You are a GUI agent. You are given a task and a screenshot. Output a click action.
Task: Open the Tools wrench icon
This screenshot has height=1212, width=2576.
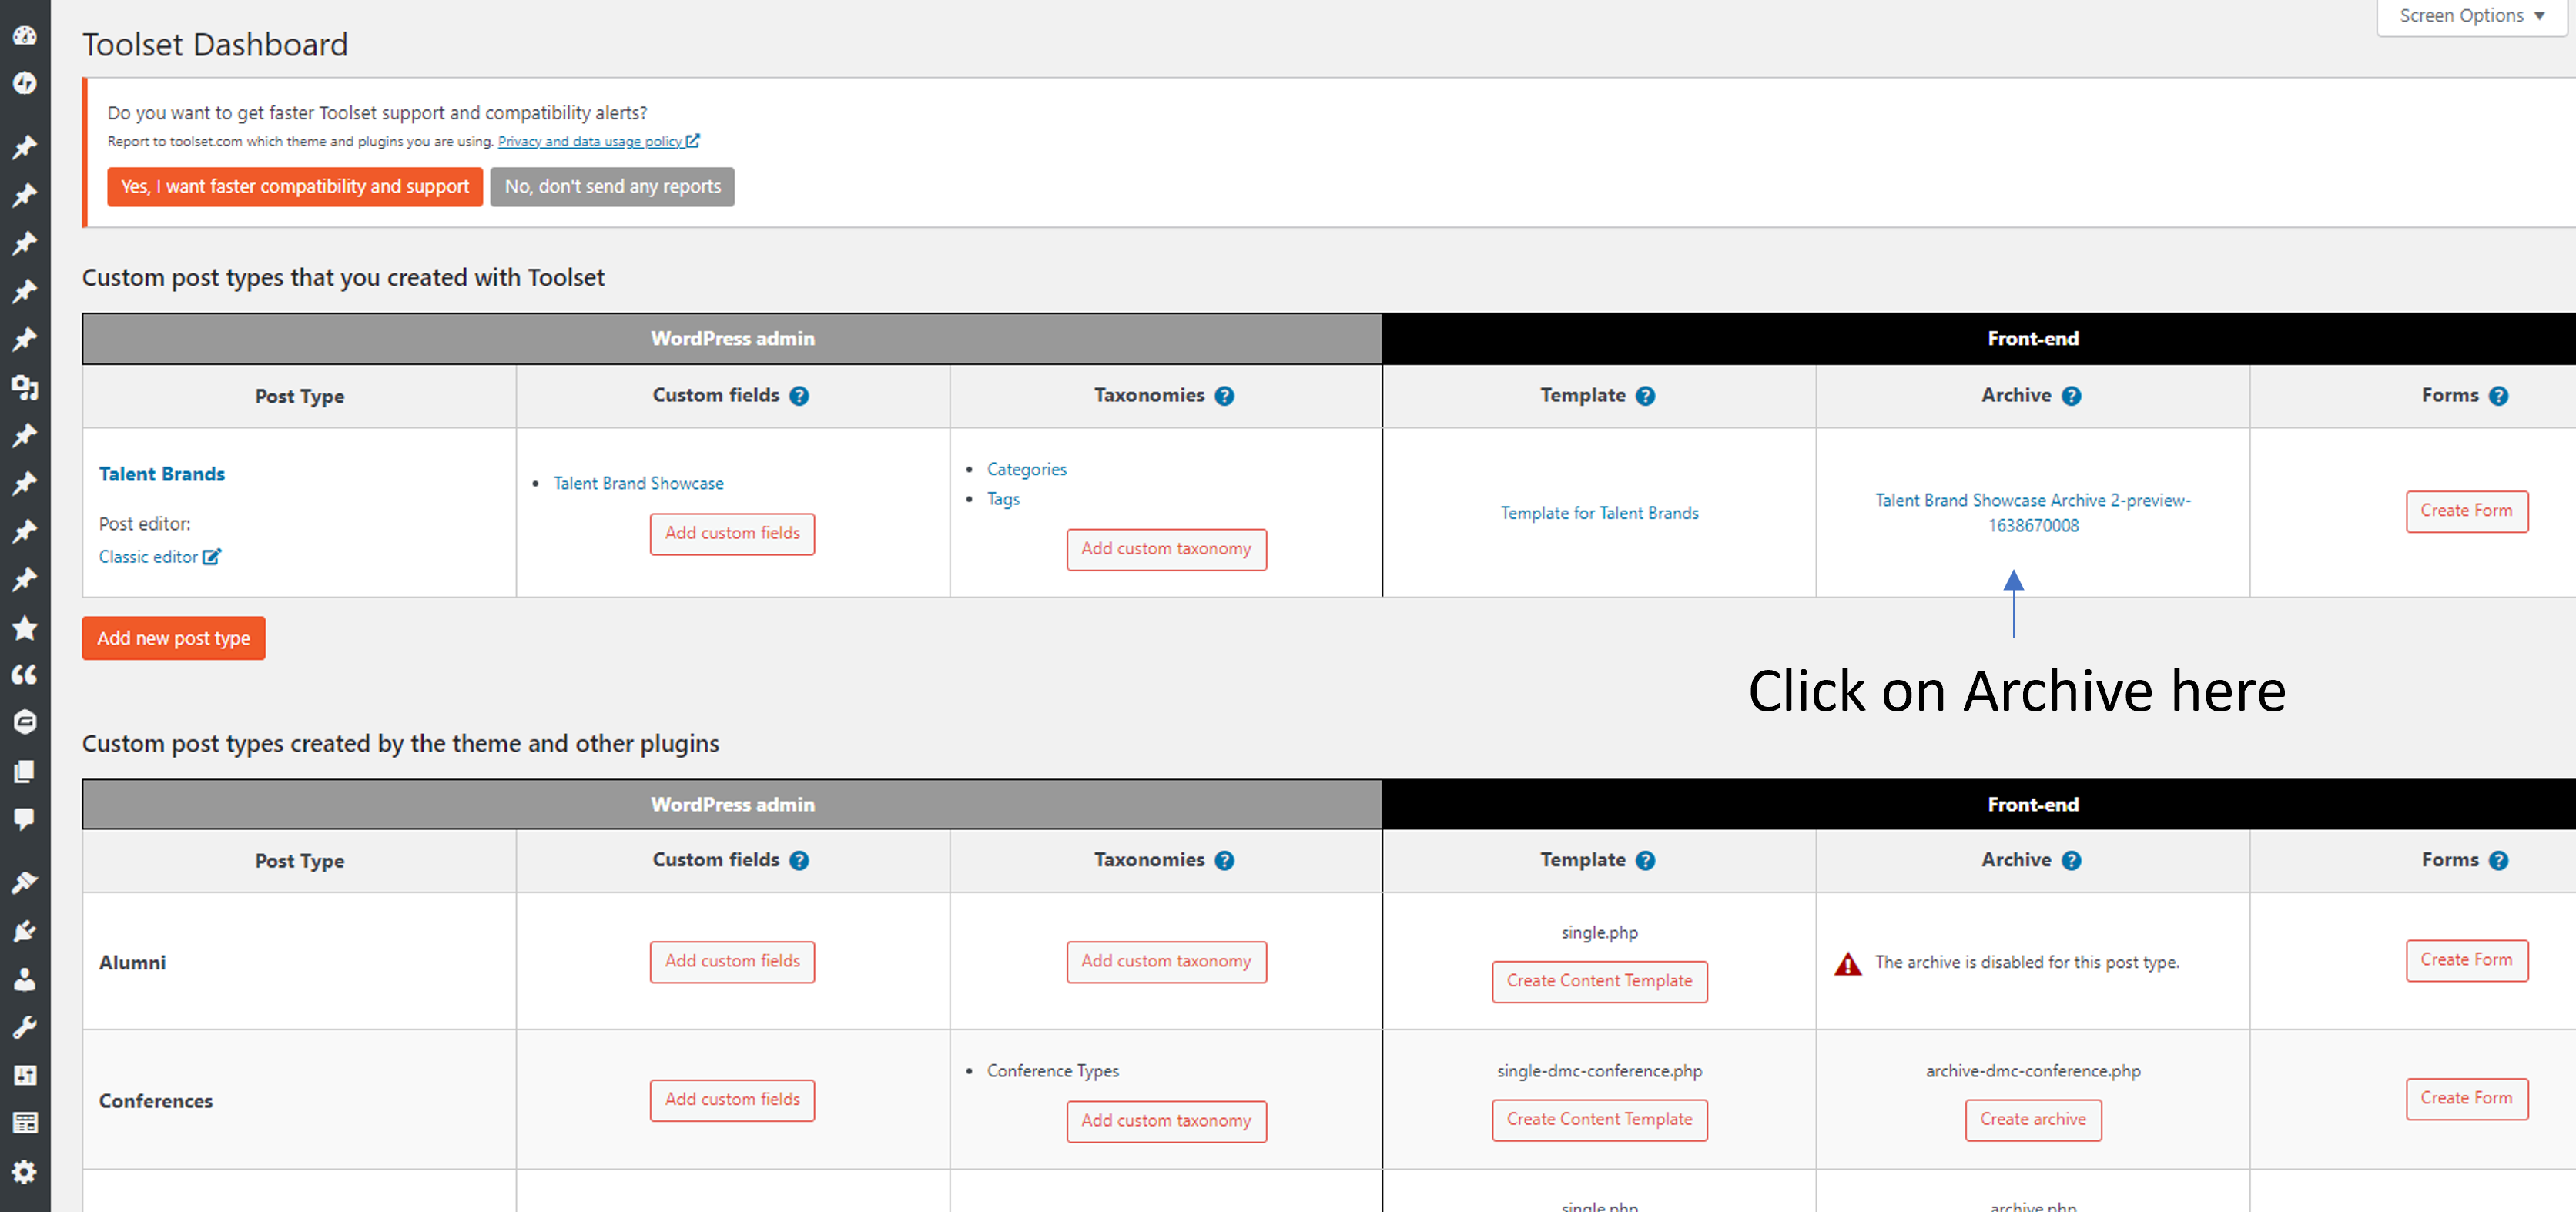point(25,1027)
